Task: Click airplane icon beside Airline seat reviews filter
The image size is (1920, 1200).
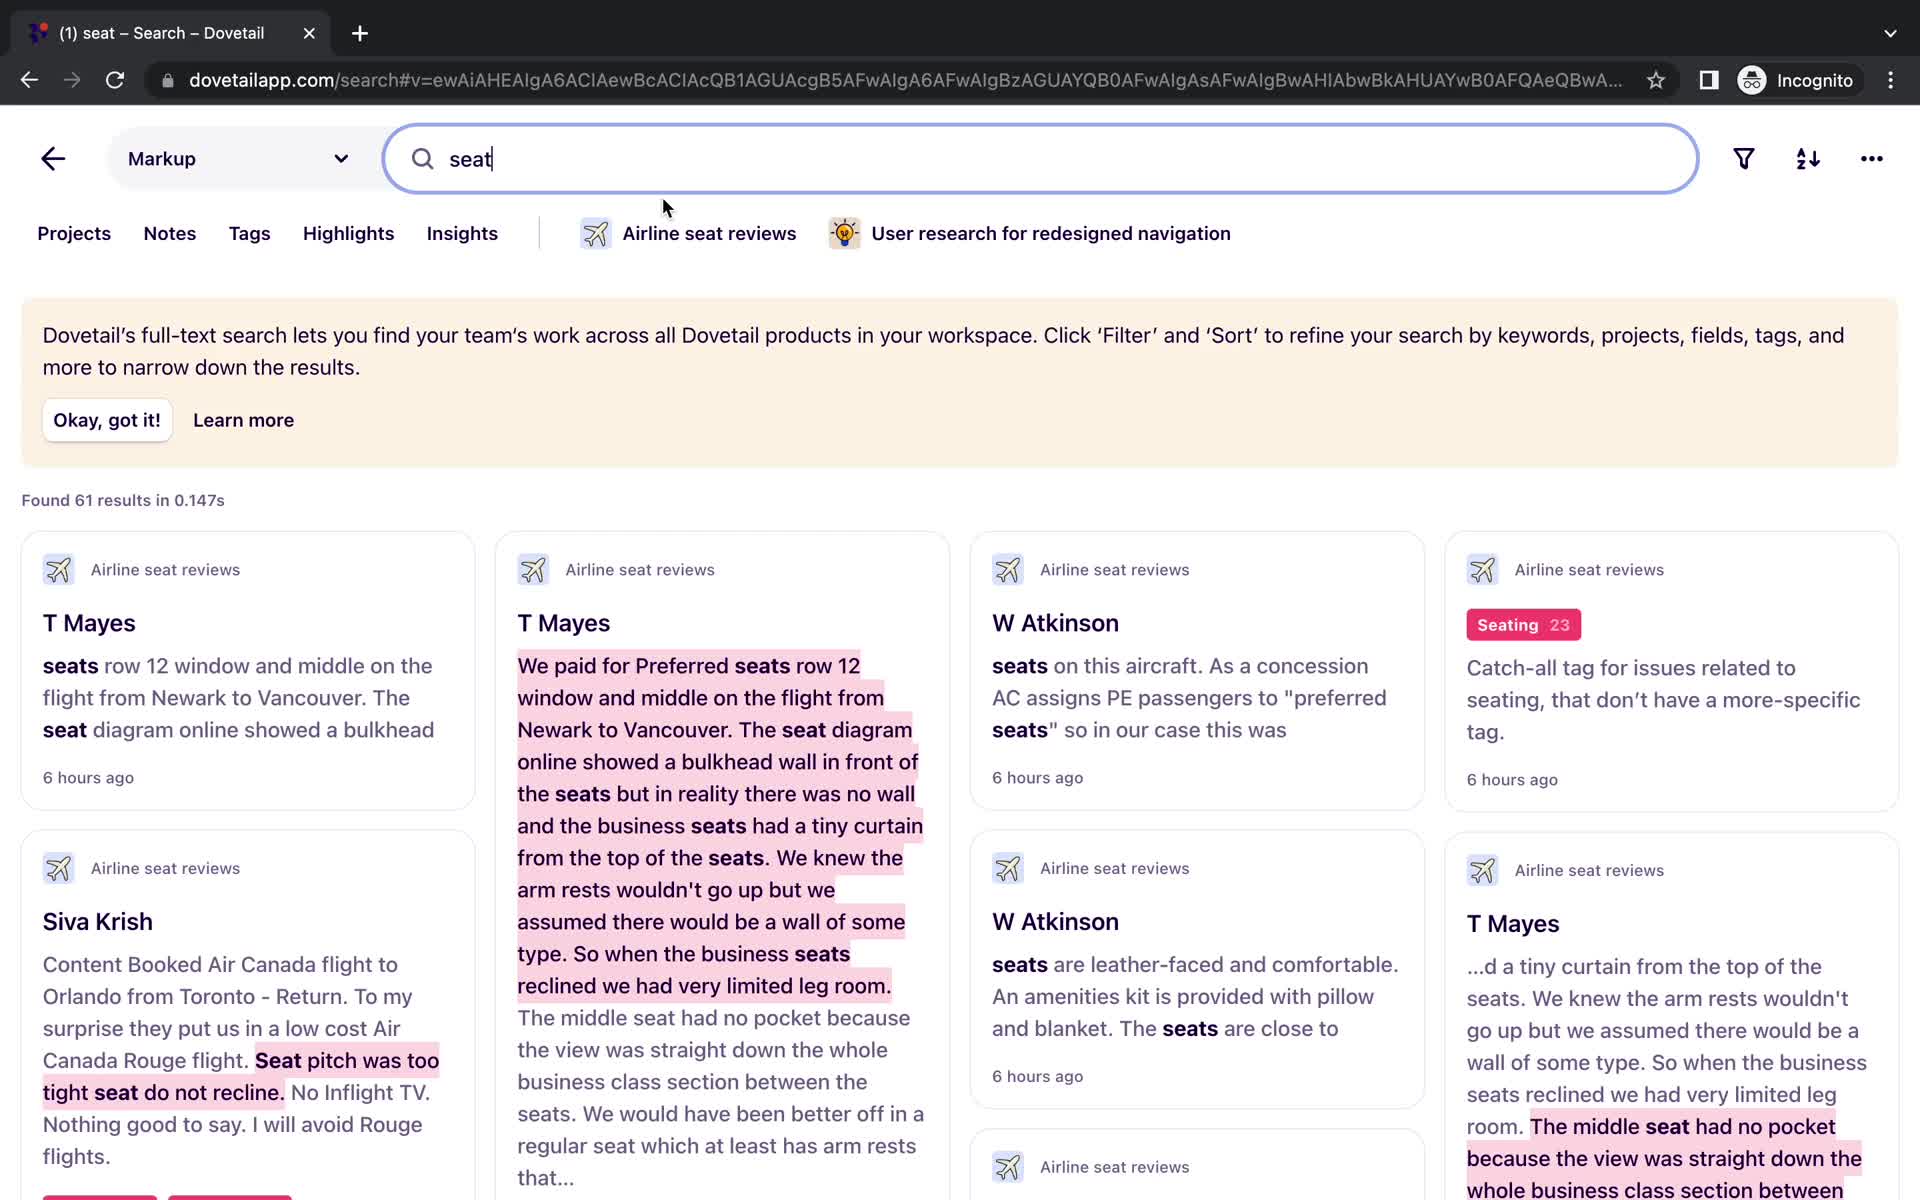Action: (596, 233)
